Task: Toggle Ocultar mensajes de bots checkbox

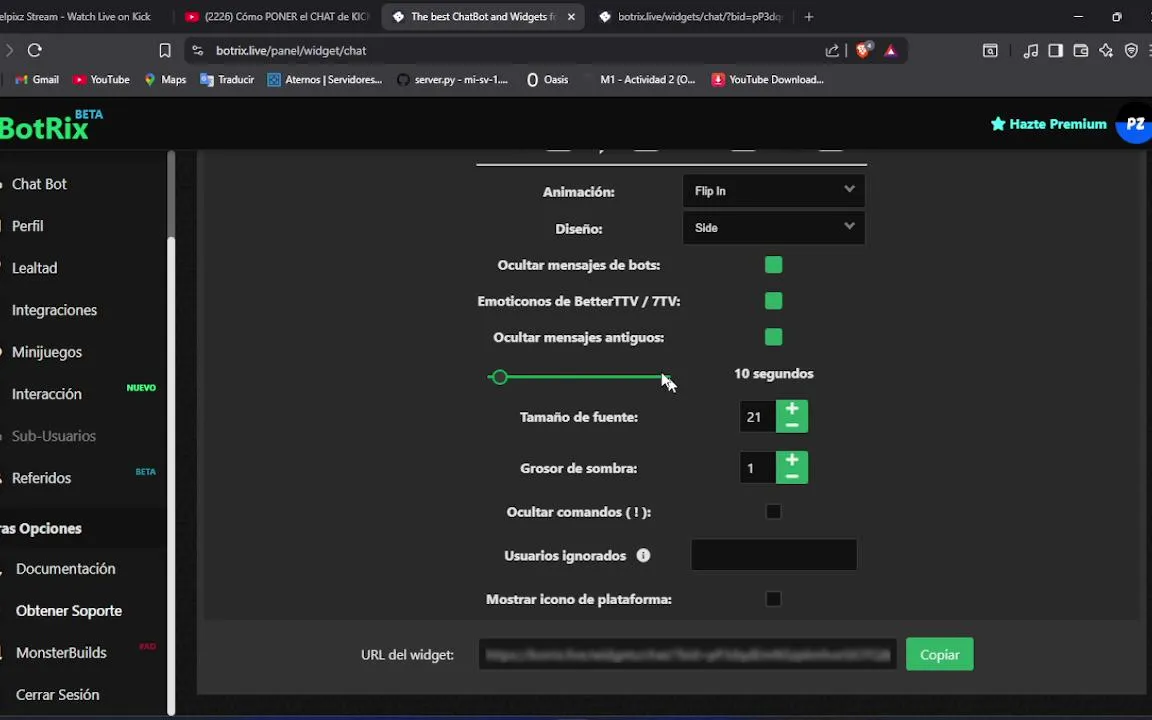Action: [773, 264]
